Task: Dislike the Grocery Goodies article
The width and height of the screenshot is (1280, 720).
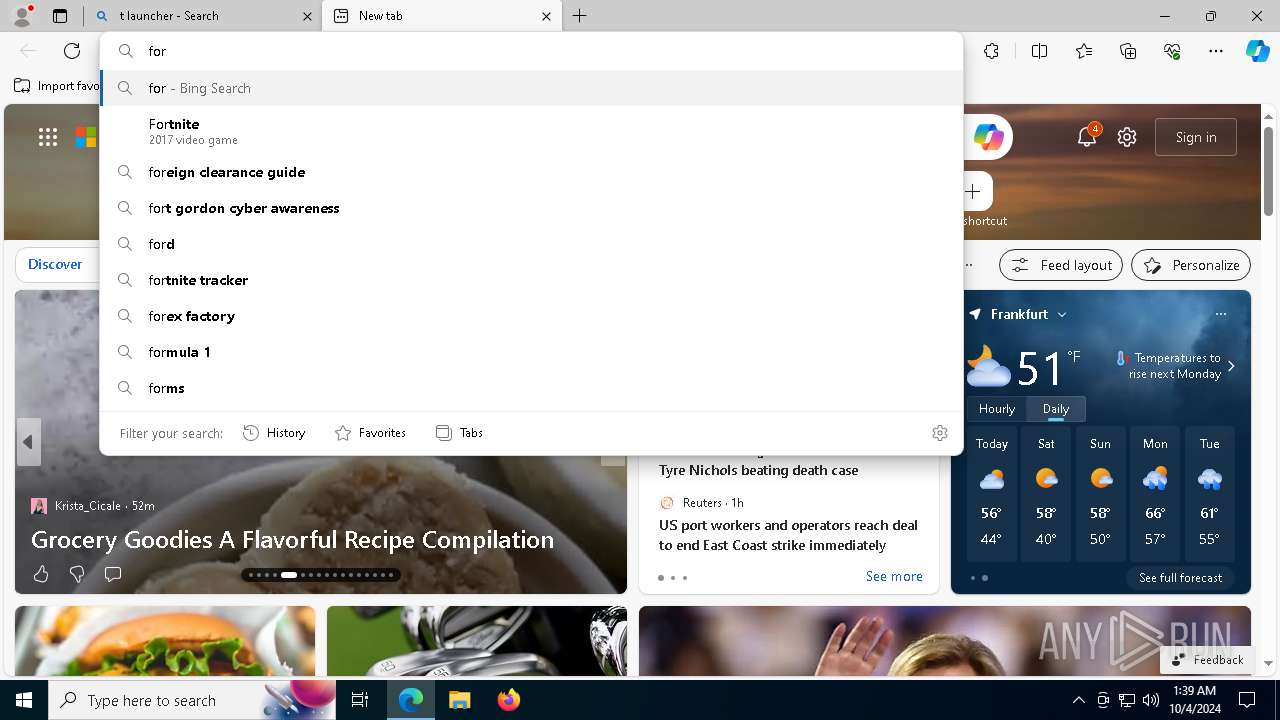Action: point(77,574)
